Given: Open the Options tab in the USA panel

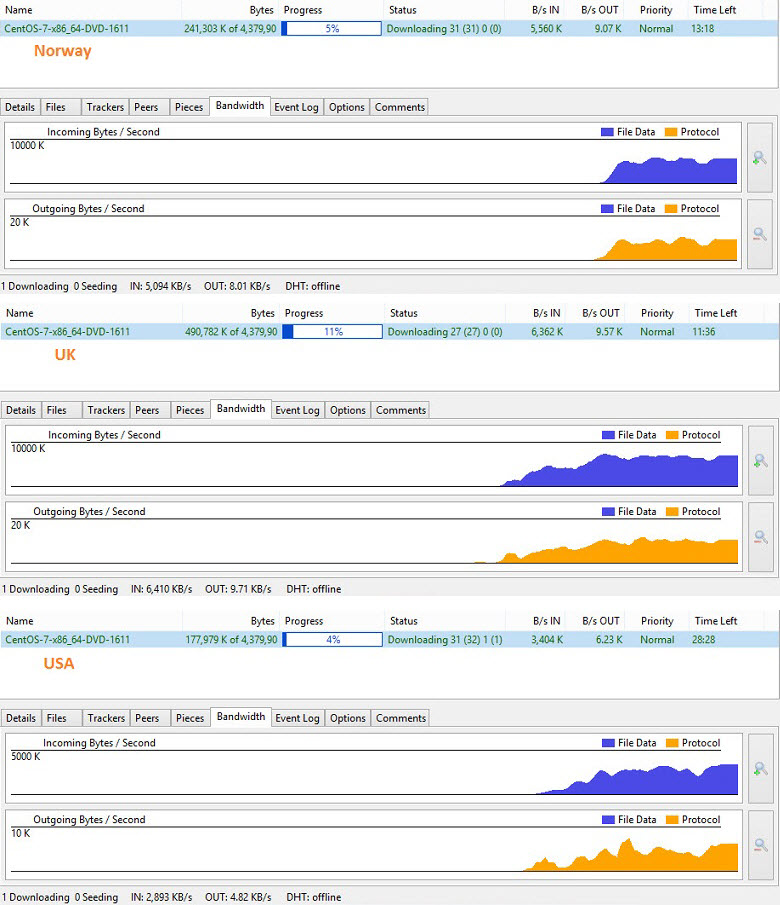Looking at the screenshot, I should pyautogui.click(x=348, y=718).
